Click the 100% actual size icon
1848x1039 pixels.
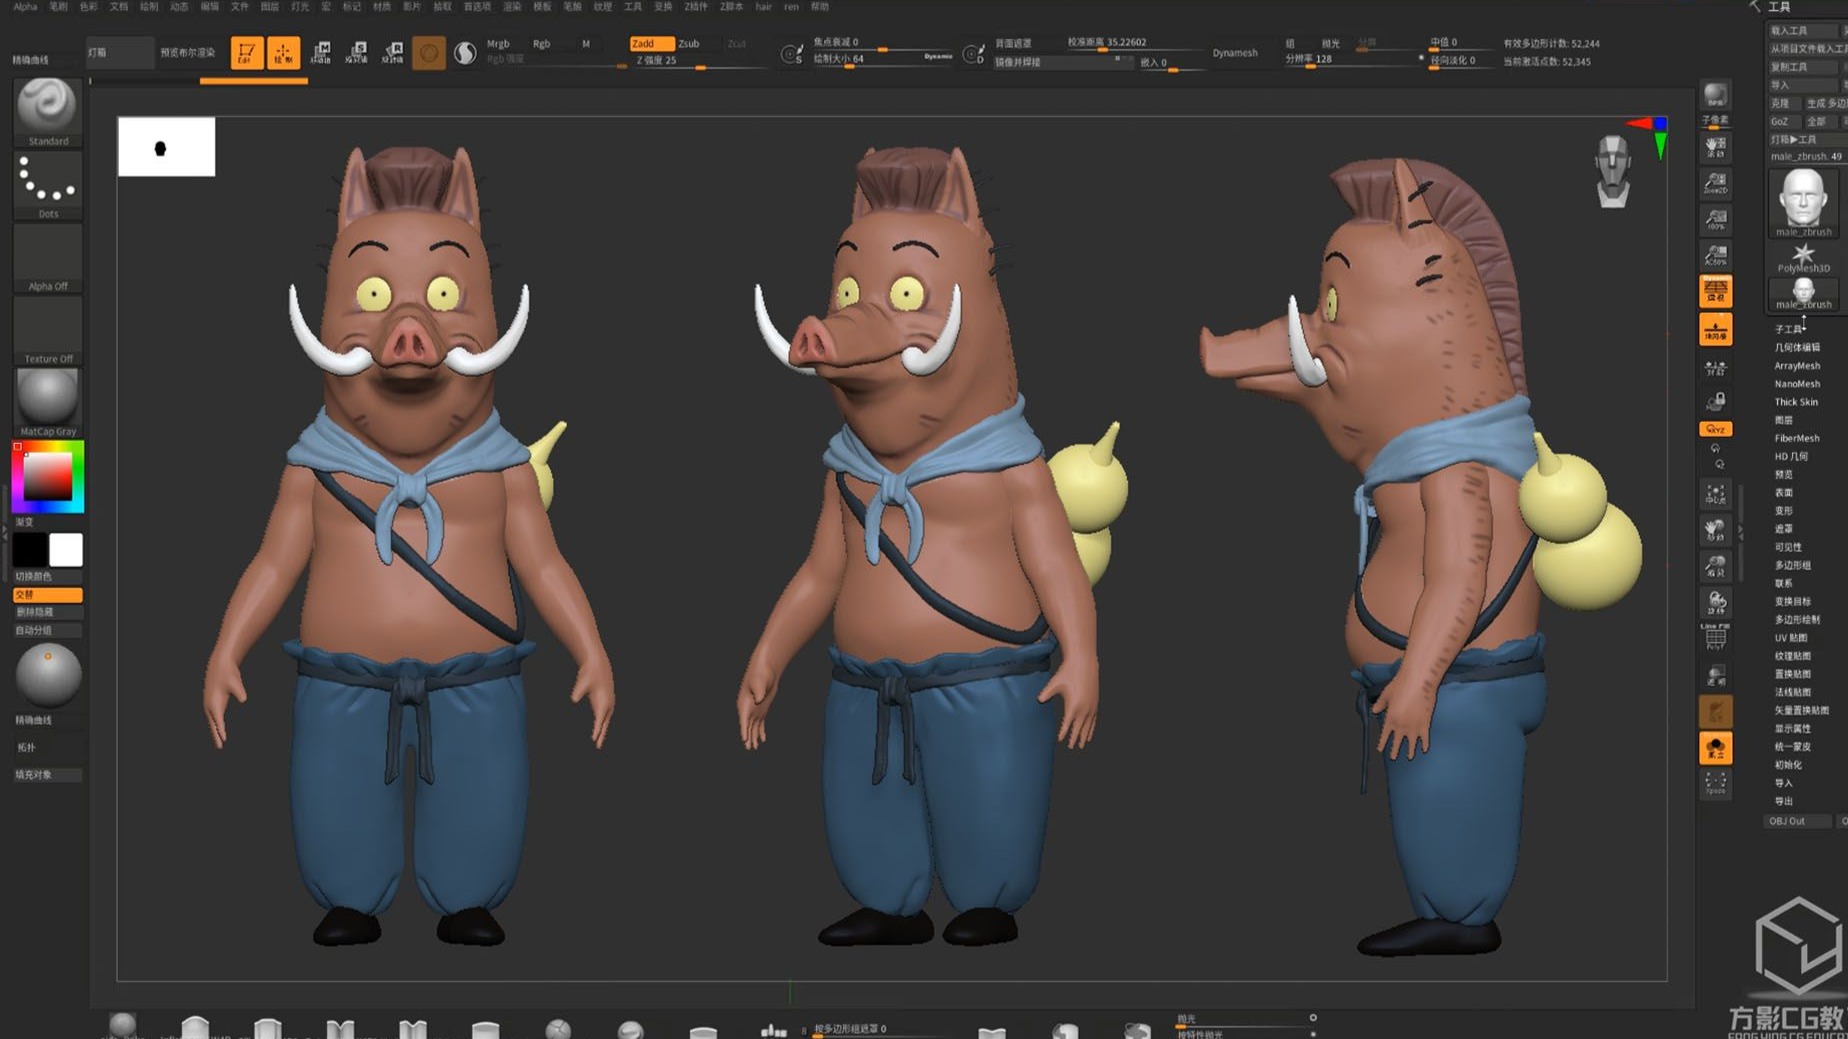point(1715,219)
